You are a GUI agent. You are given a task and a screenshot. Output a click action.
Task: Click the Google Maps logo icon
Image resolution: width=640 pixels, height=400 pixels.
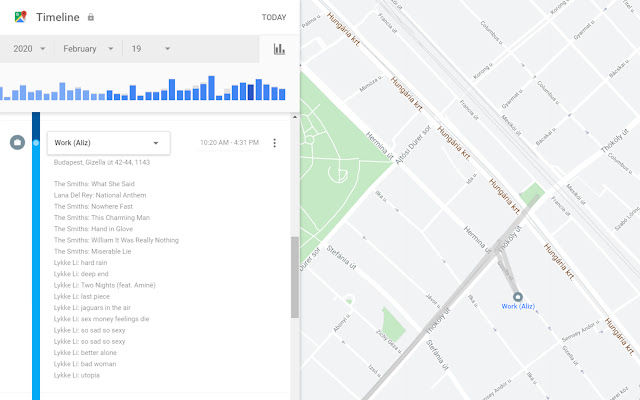tap(20, 17)
